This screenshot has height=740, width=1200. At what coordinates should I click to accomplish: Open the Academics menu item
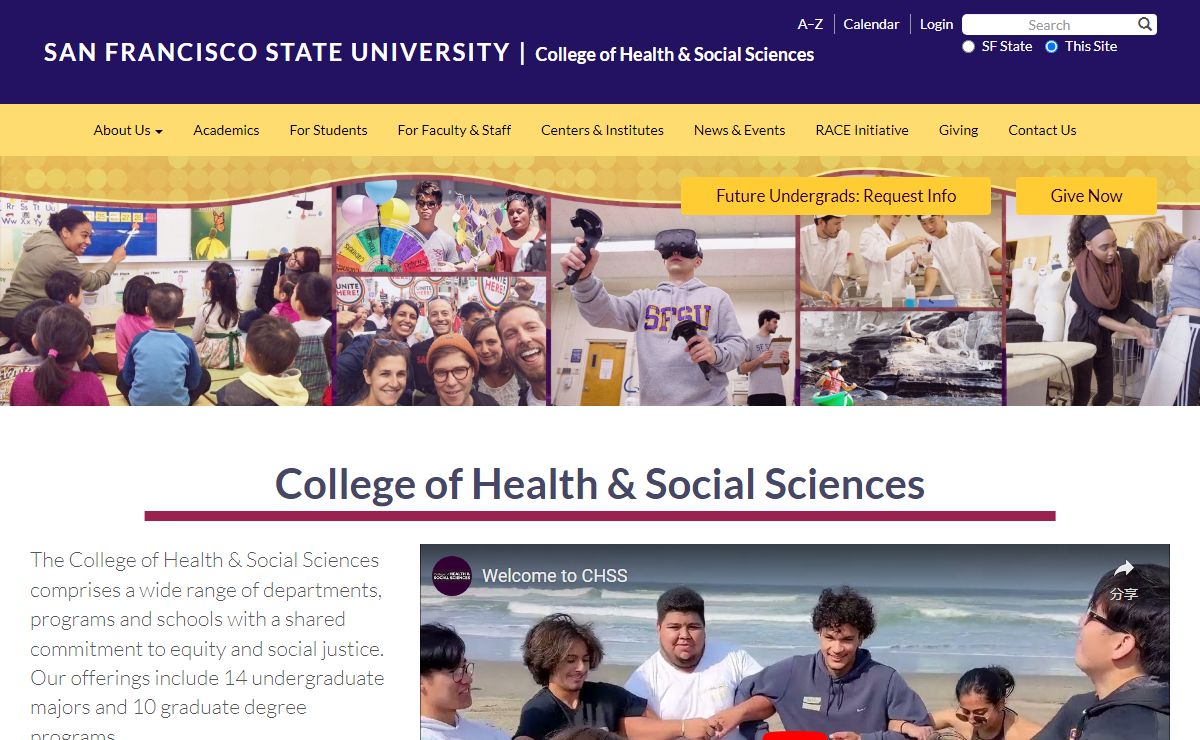click(x=226, y=130)
